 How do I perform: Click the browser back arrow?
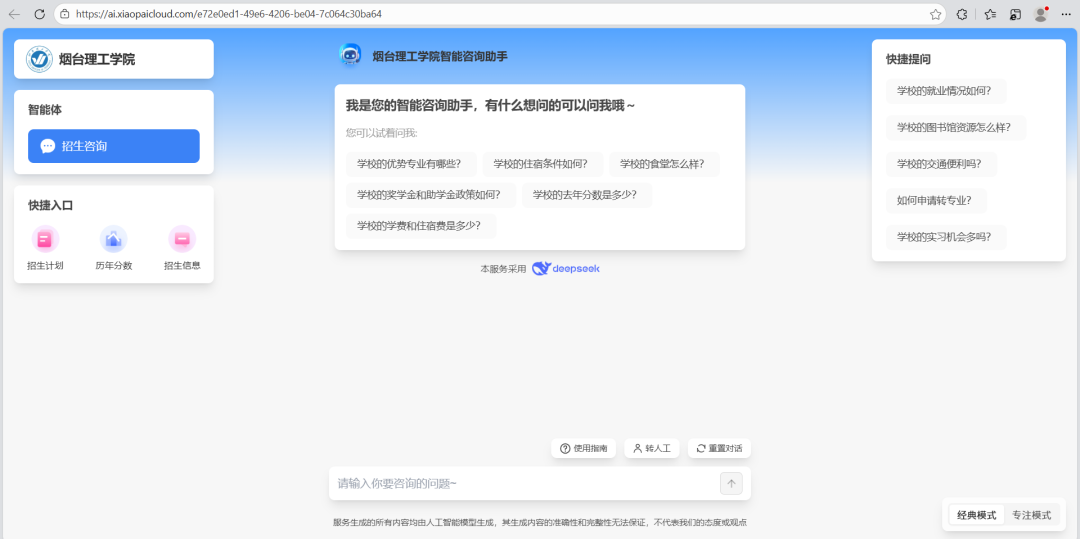14,14
